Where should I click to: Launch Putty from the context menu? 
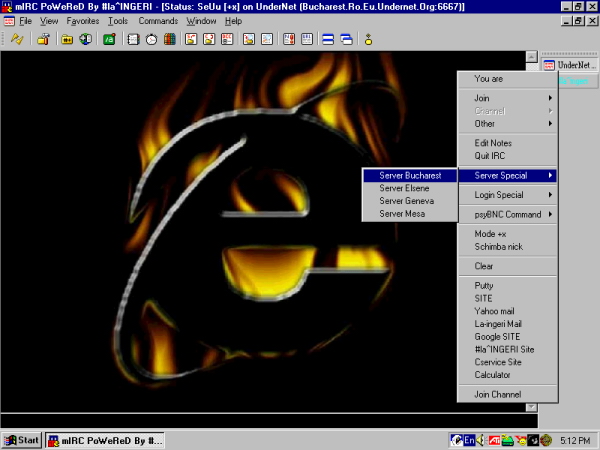click(x=507, y=285)
